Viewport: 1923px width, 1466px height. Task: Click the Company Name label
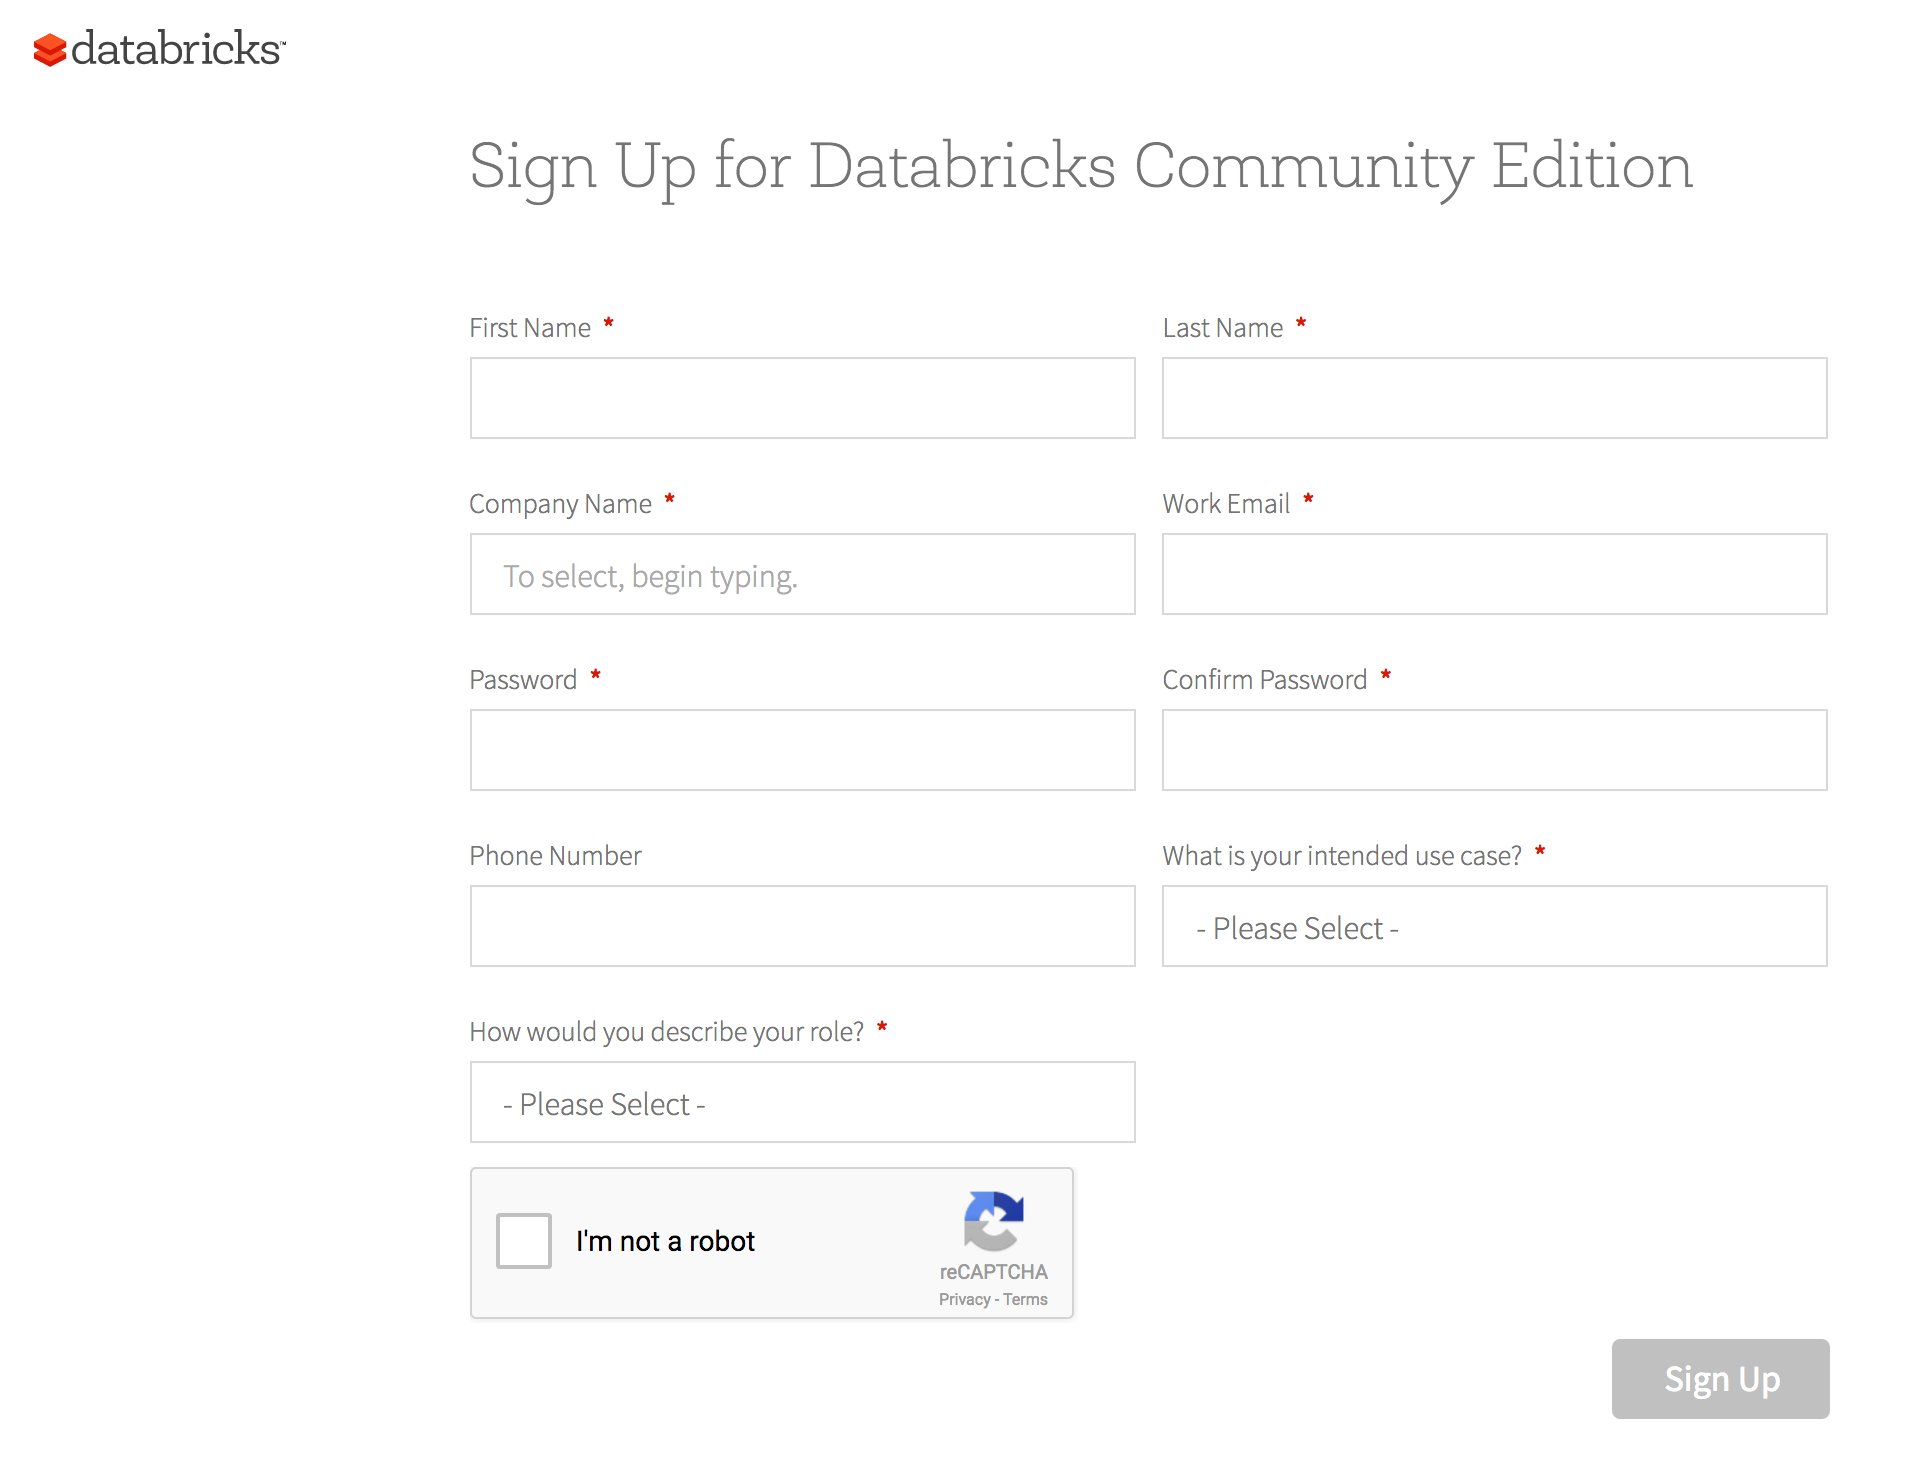[560, 504]
